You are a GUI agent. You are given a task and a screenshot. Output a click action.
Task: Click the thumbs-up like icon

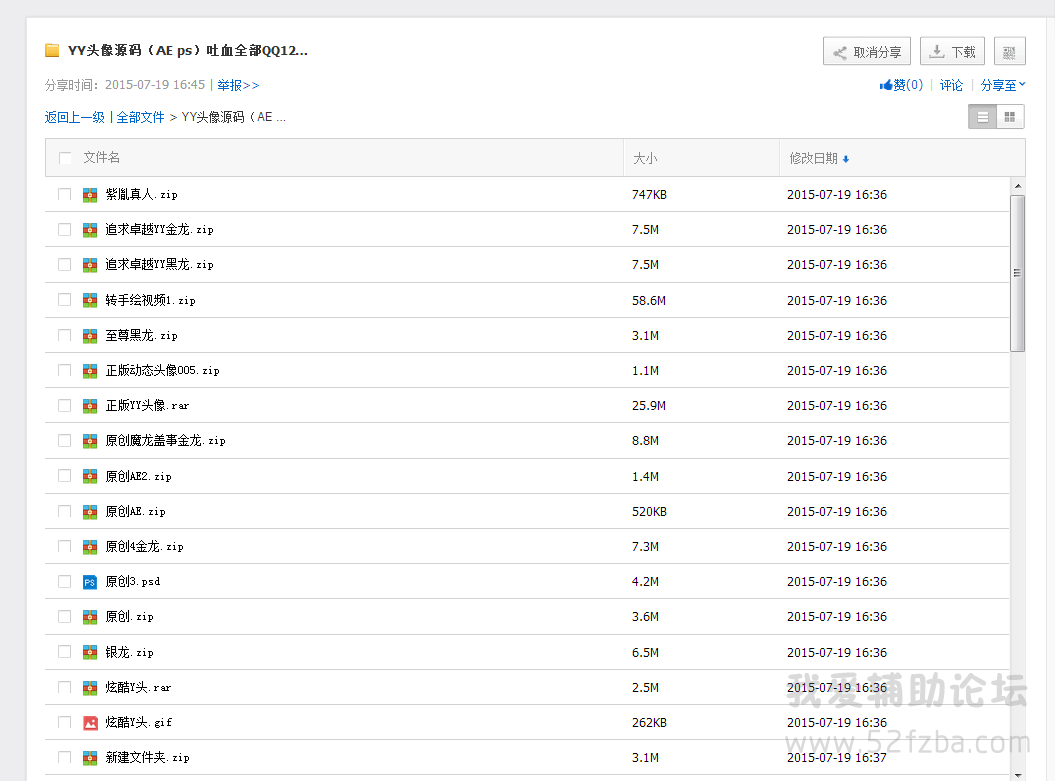885,85
